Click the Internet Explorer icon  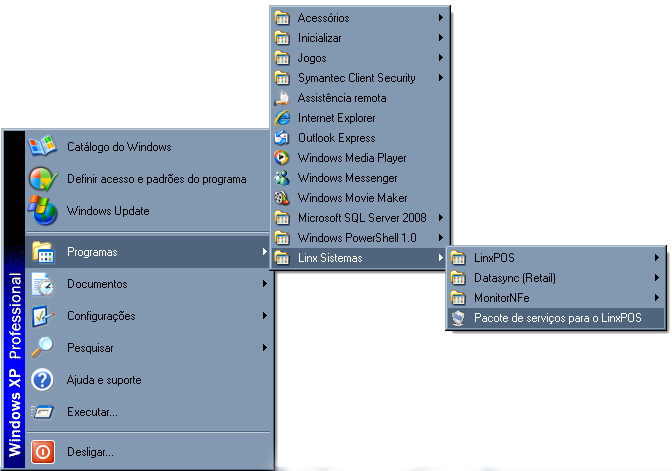pos(282,118)
